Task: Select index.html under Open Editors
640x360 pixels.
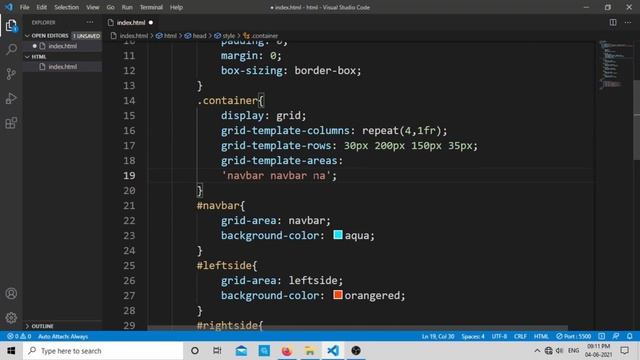Action: click(62, 46)
